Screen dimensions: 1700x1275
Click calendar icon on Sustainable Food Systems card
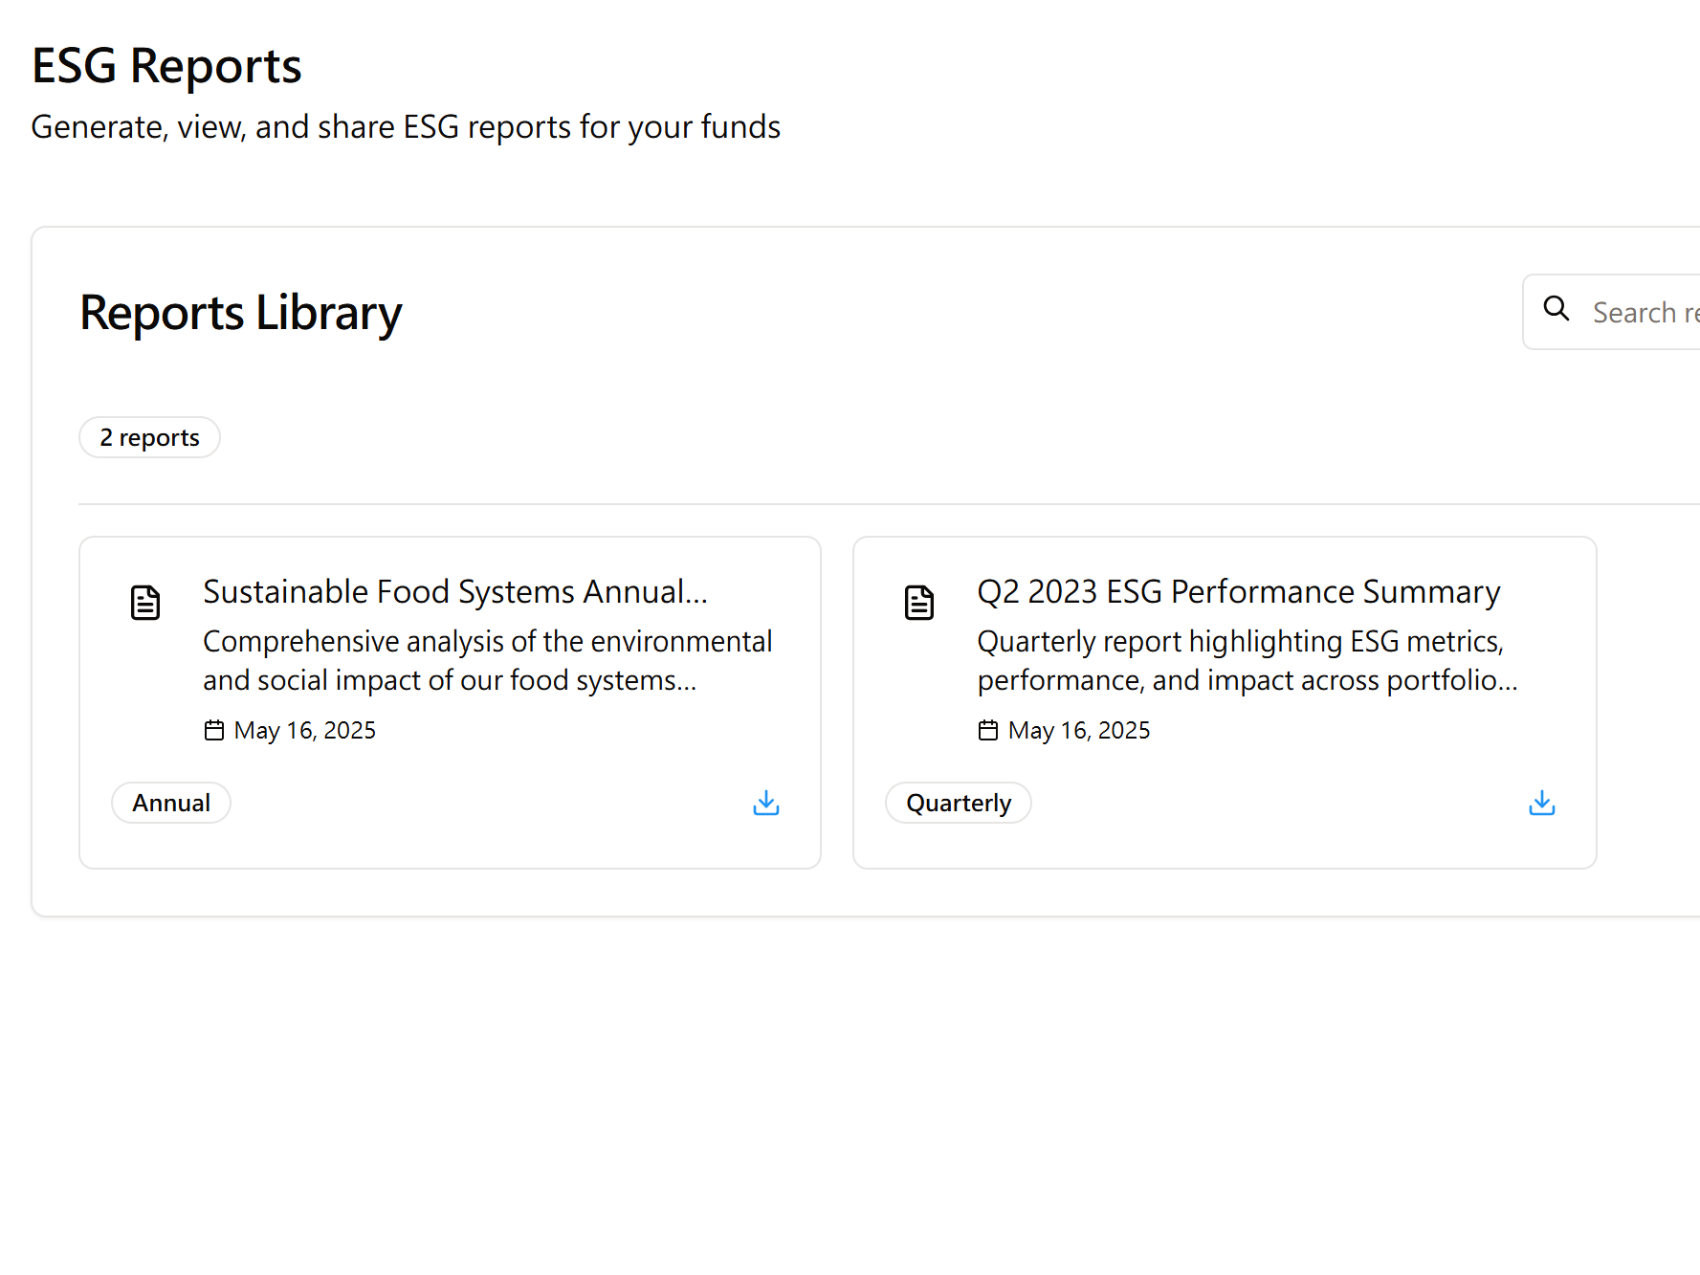pos(214,731)
